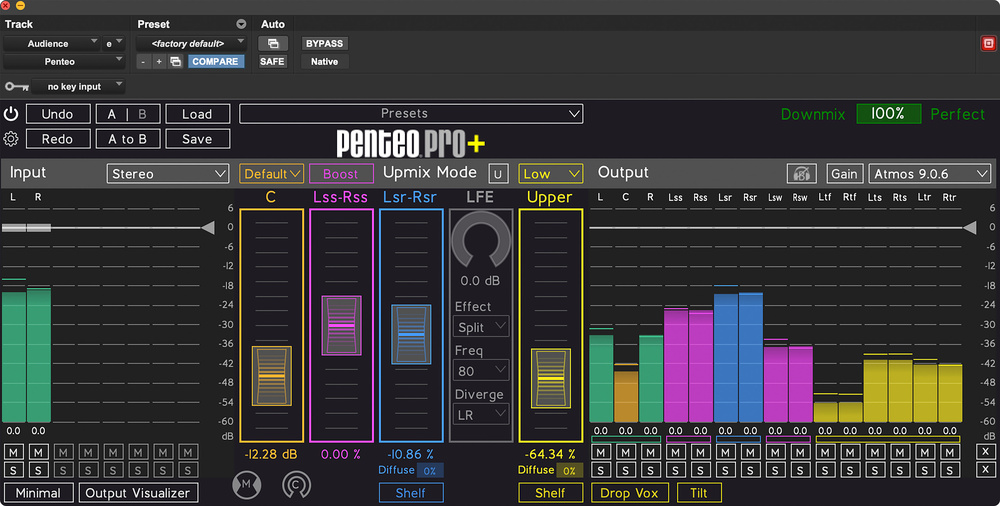Click the red target icon at top right
Image resolution: width=1000 pixels, height=506 pixels.
pos(988,43)
